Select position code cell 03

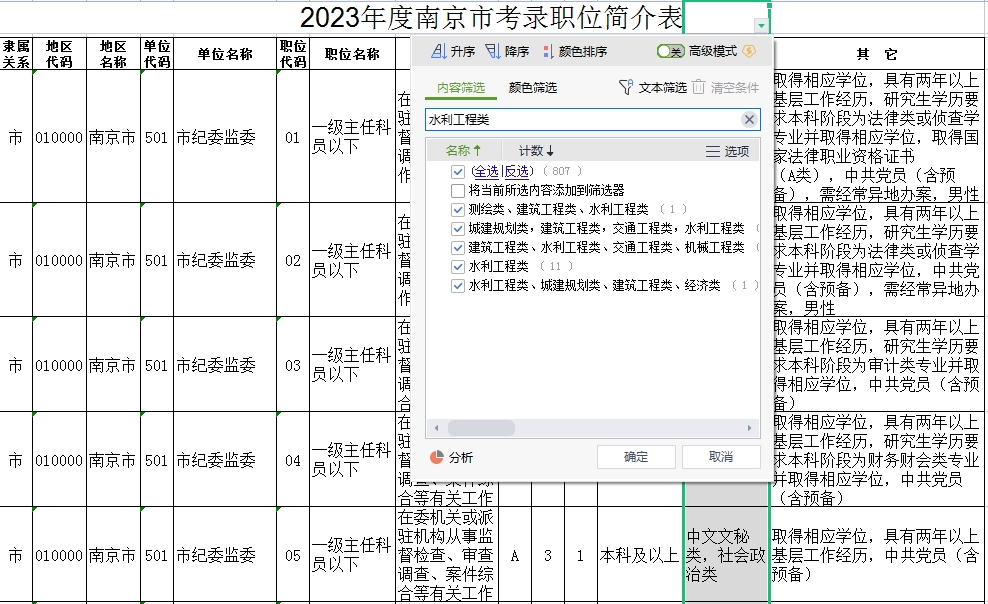coord(293,365)
